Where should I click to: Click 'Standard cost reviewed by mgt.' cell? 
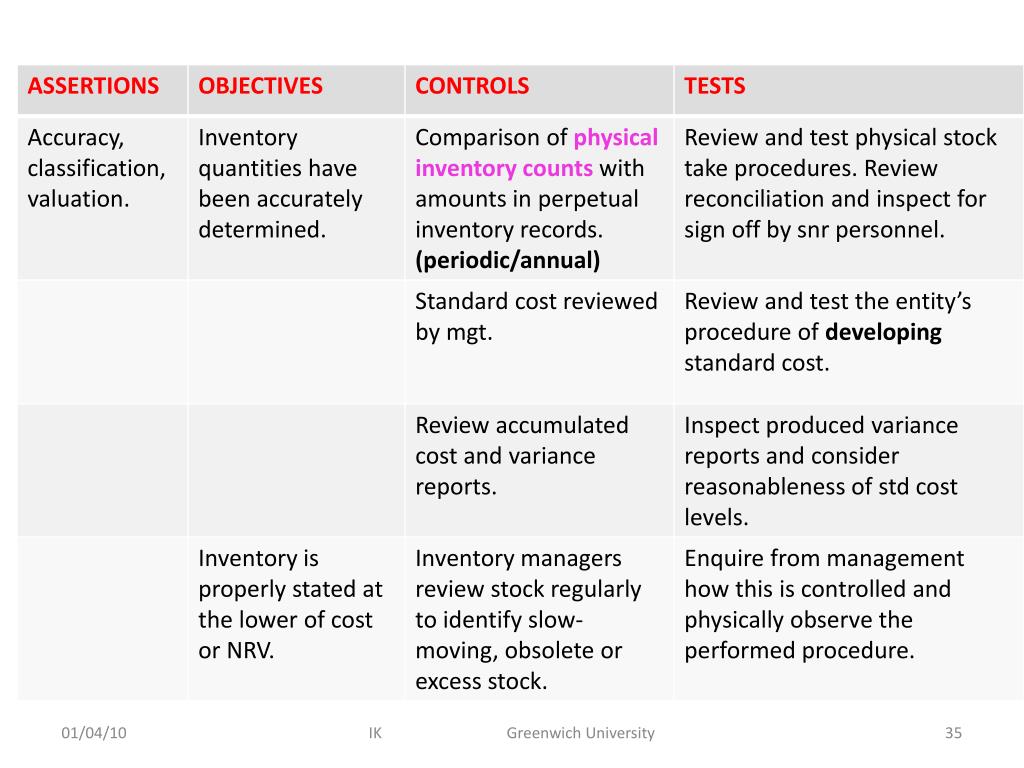coord(539,342)
